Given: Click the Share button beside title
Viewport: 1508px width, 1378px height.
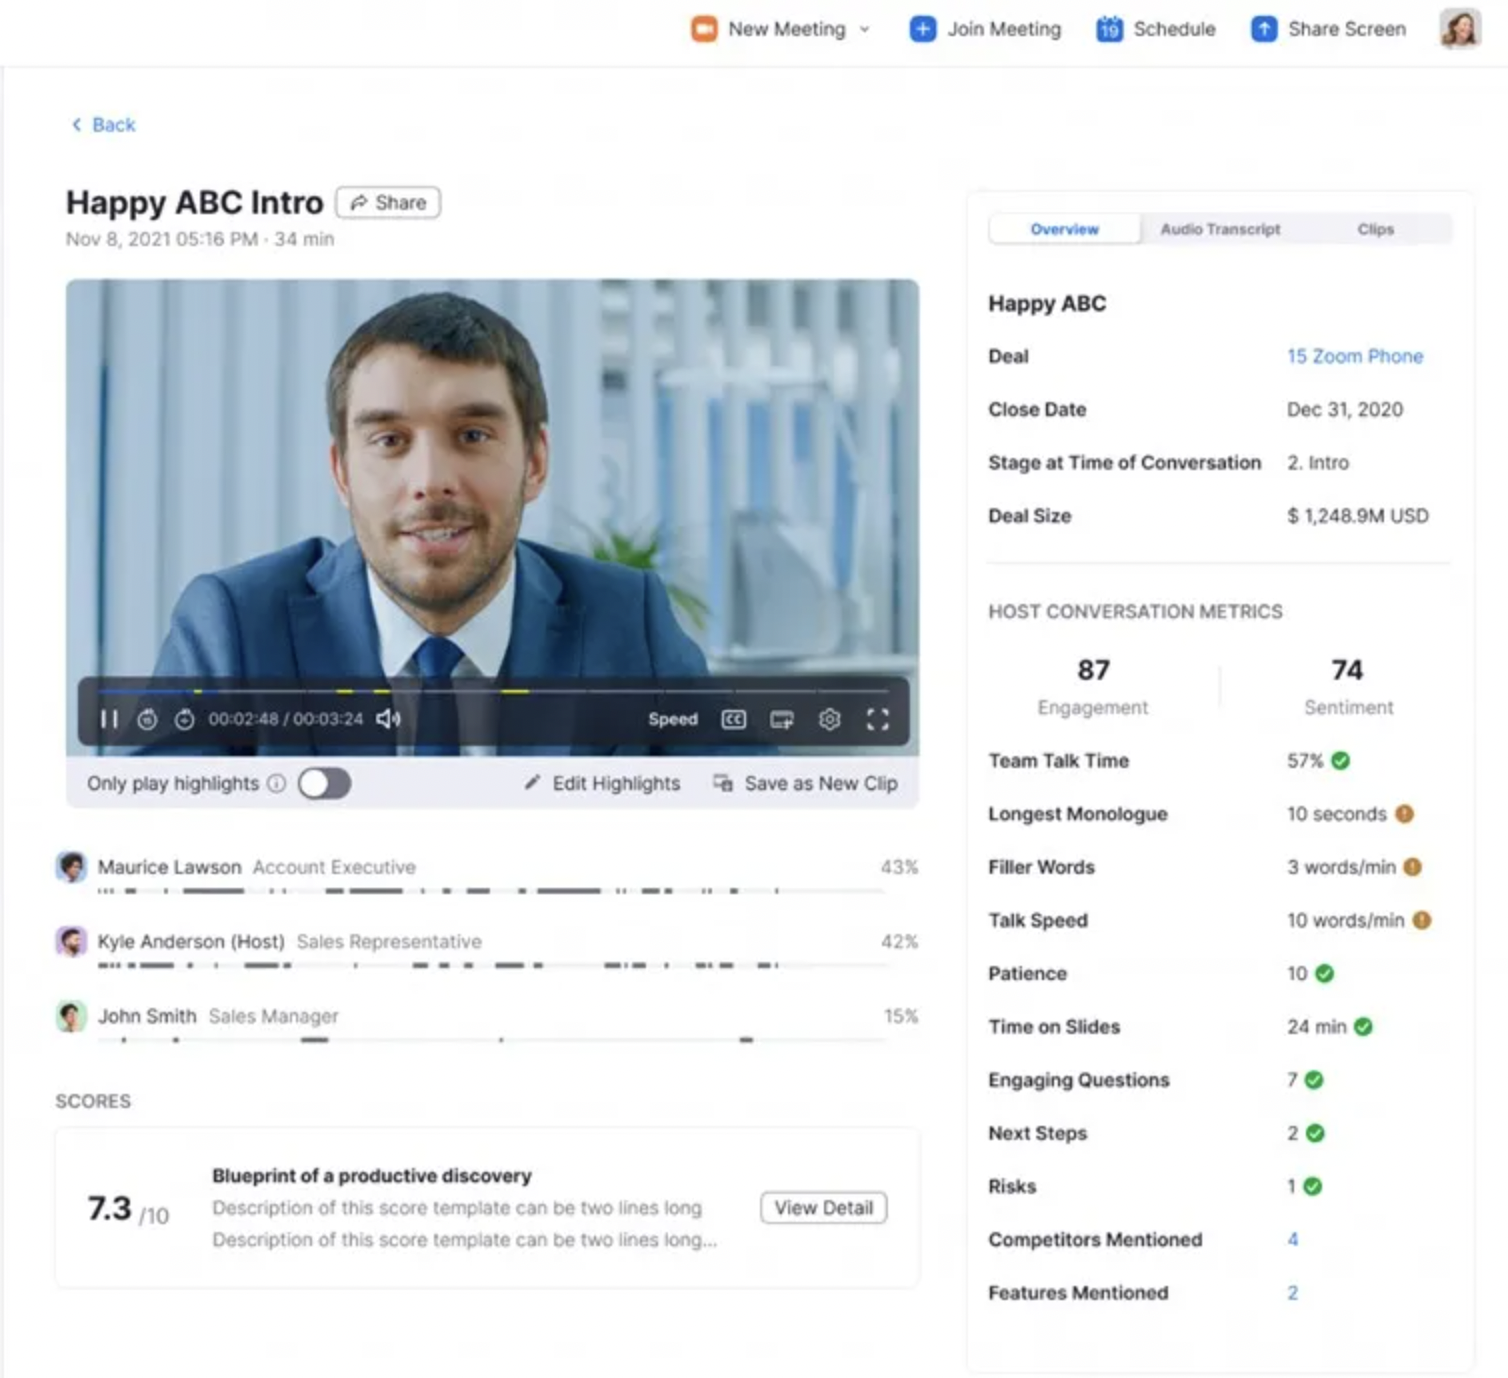Looking at the screenshot, I should [x=388, y=203].
